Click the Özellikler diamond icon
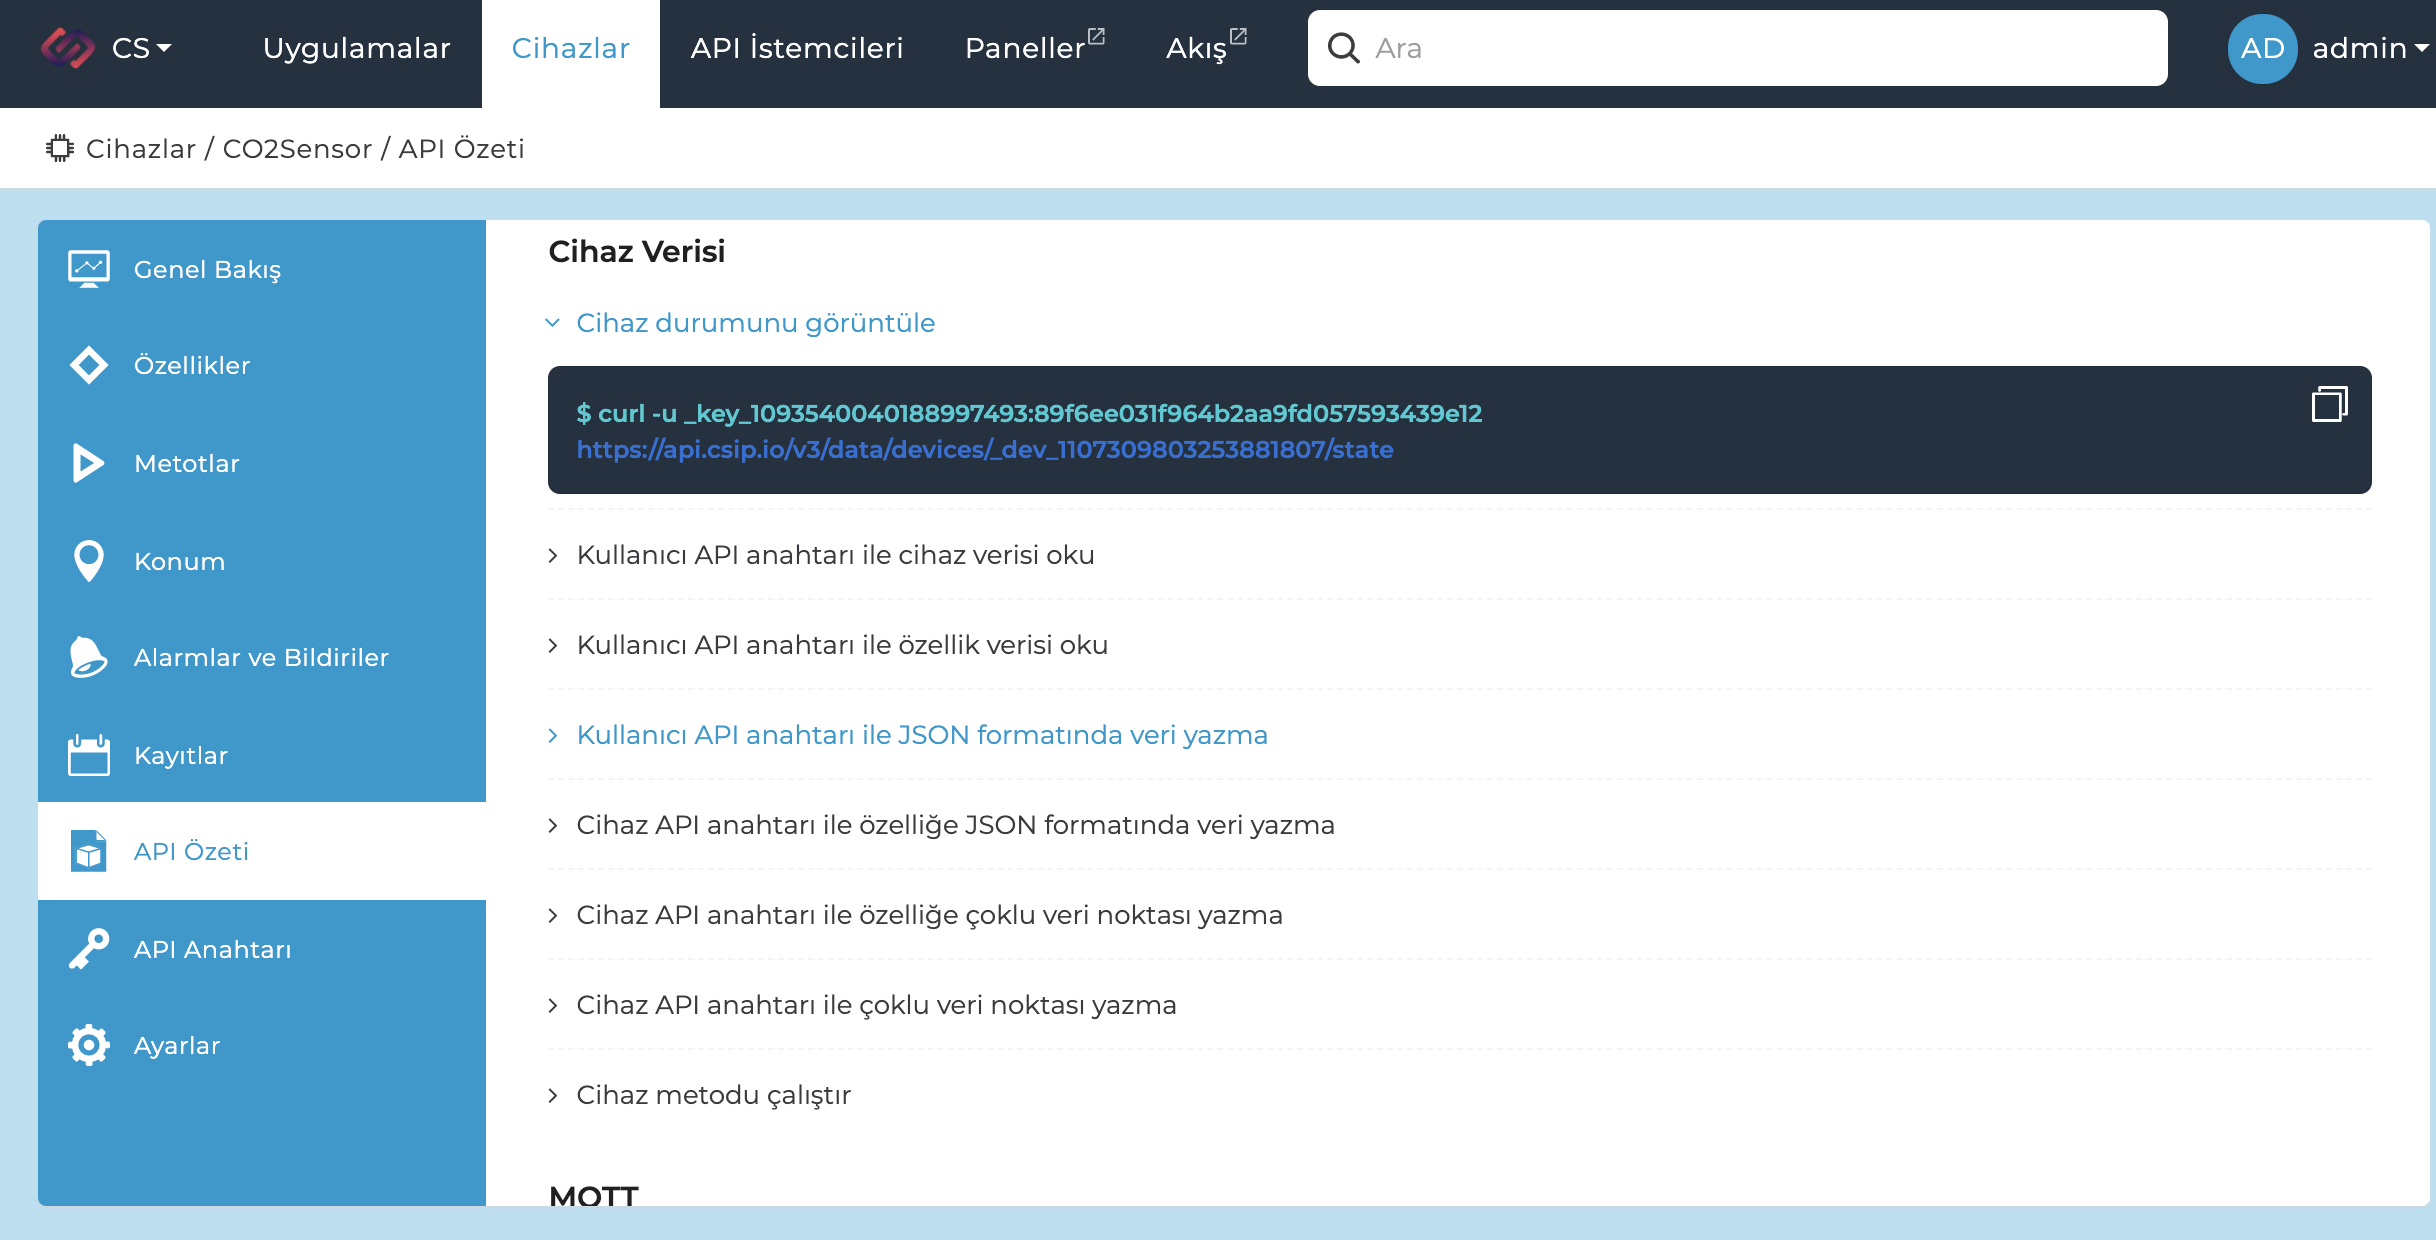 coord(89,365)
